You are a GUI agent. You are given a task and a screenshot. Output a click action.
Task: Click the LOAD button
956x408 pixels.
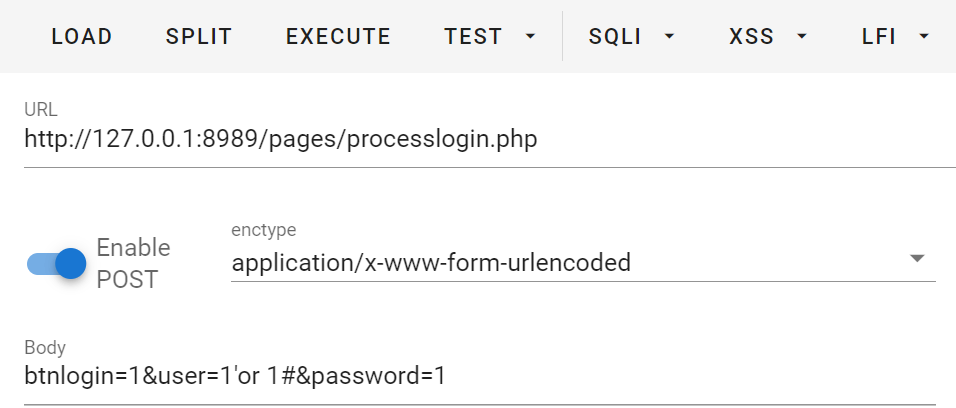(82, 37)
